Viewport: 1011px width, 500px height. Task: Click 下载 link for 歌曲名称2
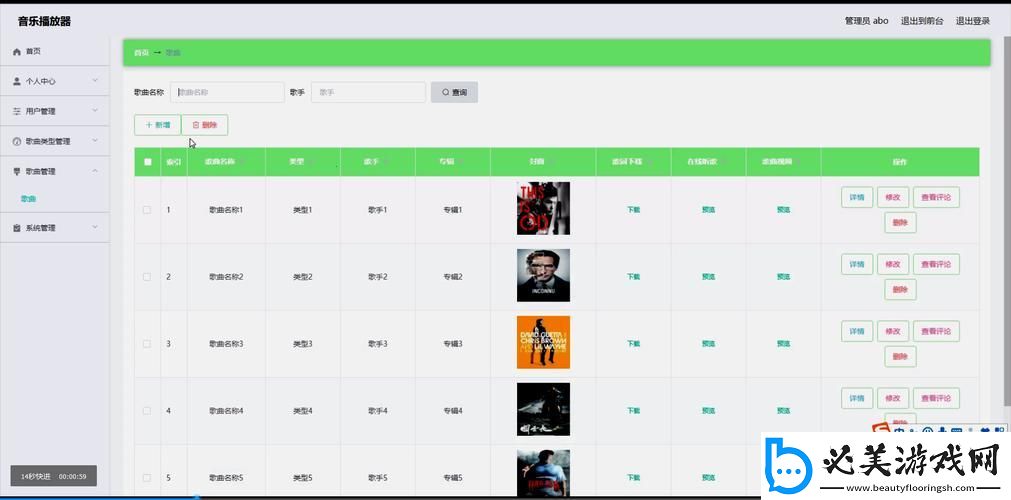pos(633,277)
